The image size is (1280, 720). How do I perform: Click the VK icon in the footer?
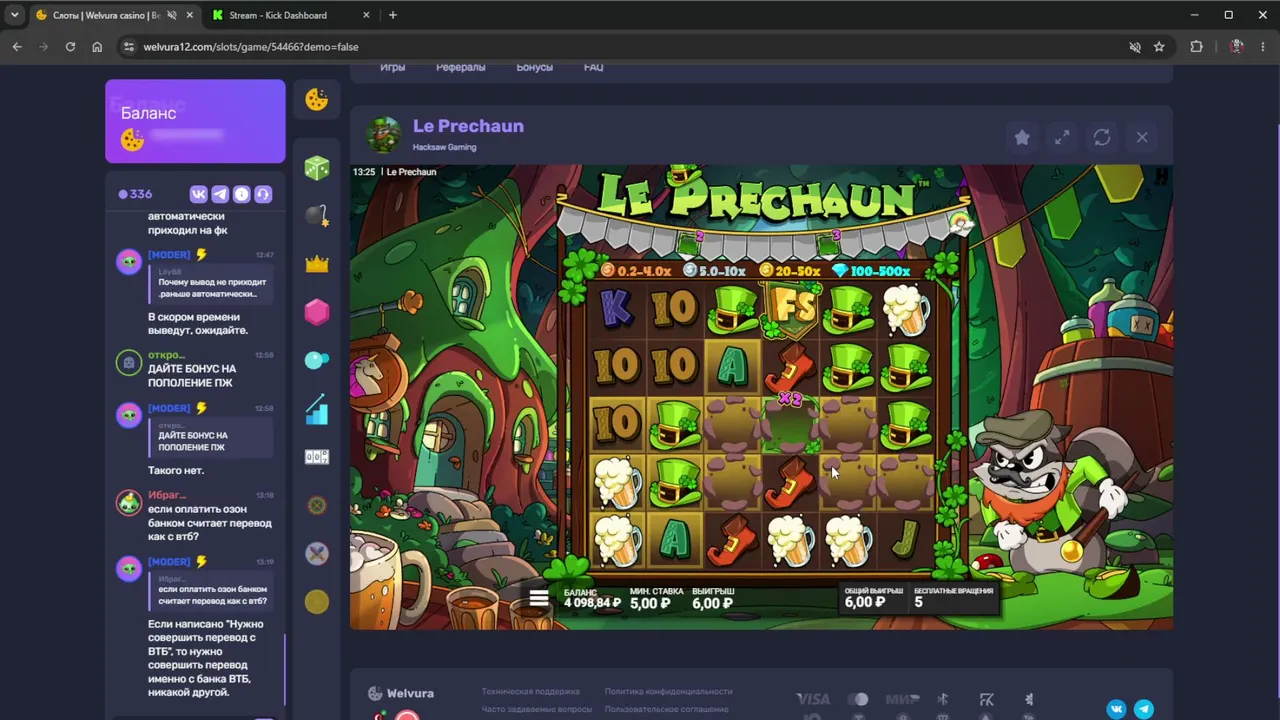(x=1116, y=709)
